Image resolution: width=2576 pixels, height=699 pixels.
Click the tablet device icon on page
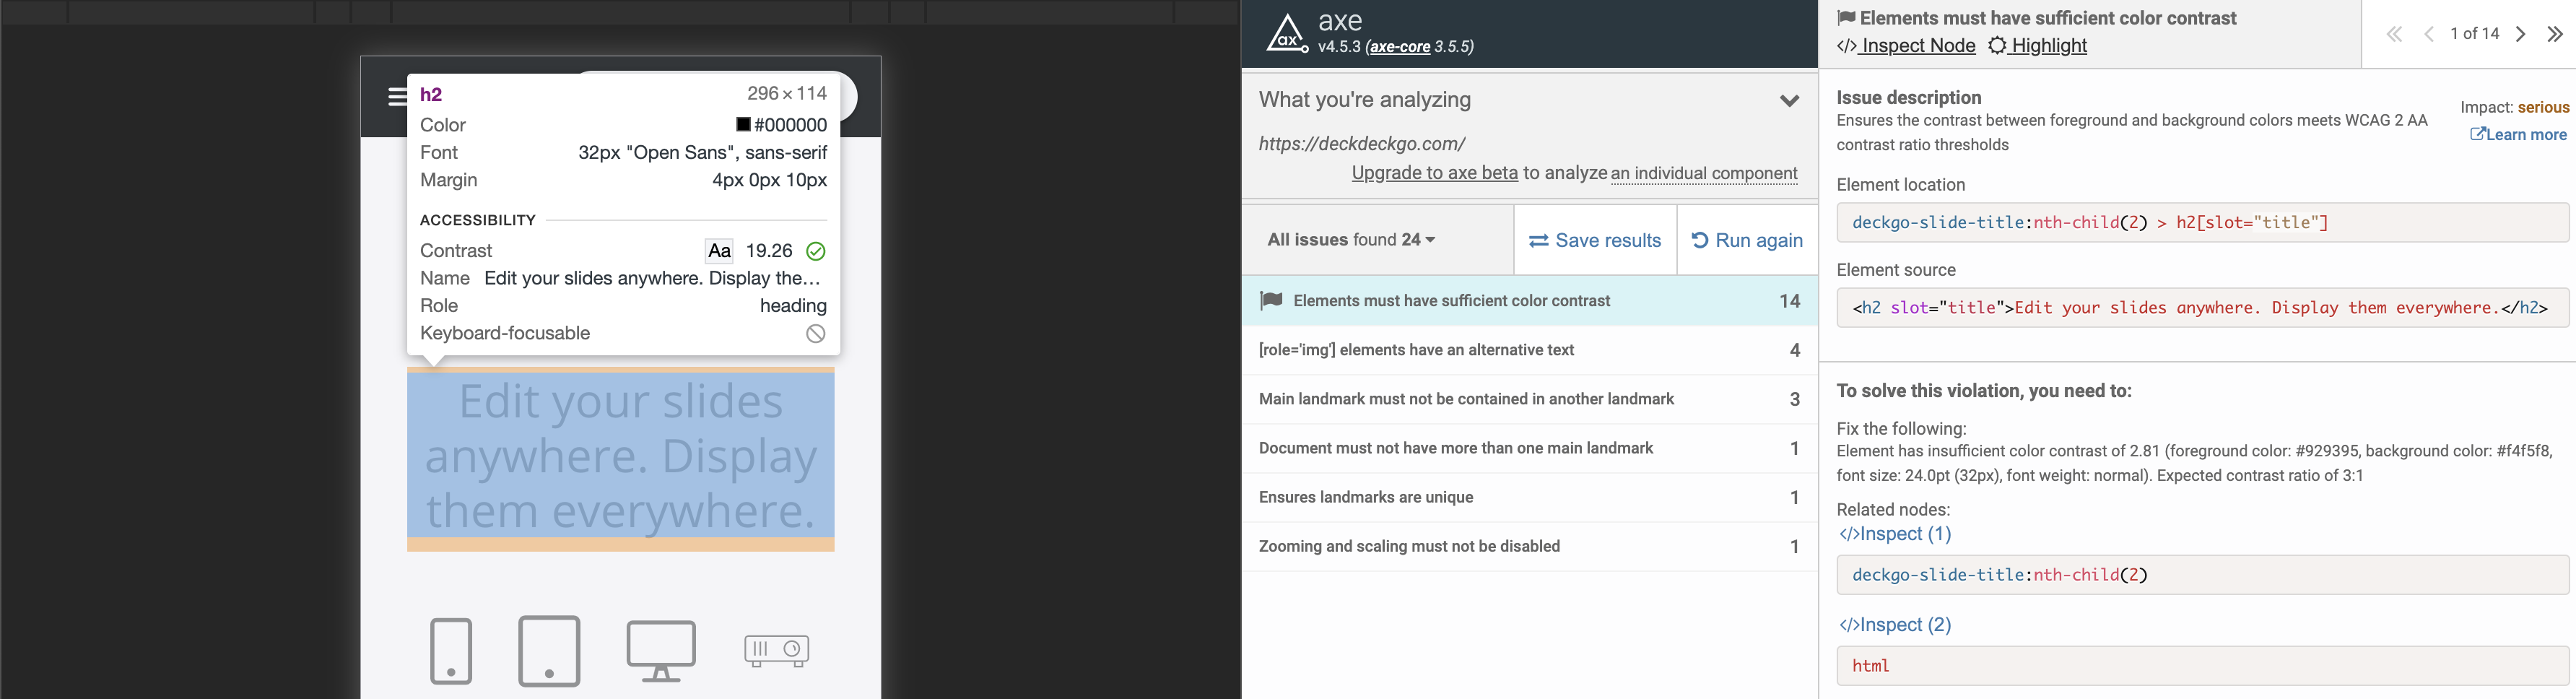click(549, 651)
